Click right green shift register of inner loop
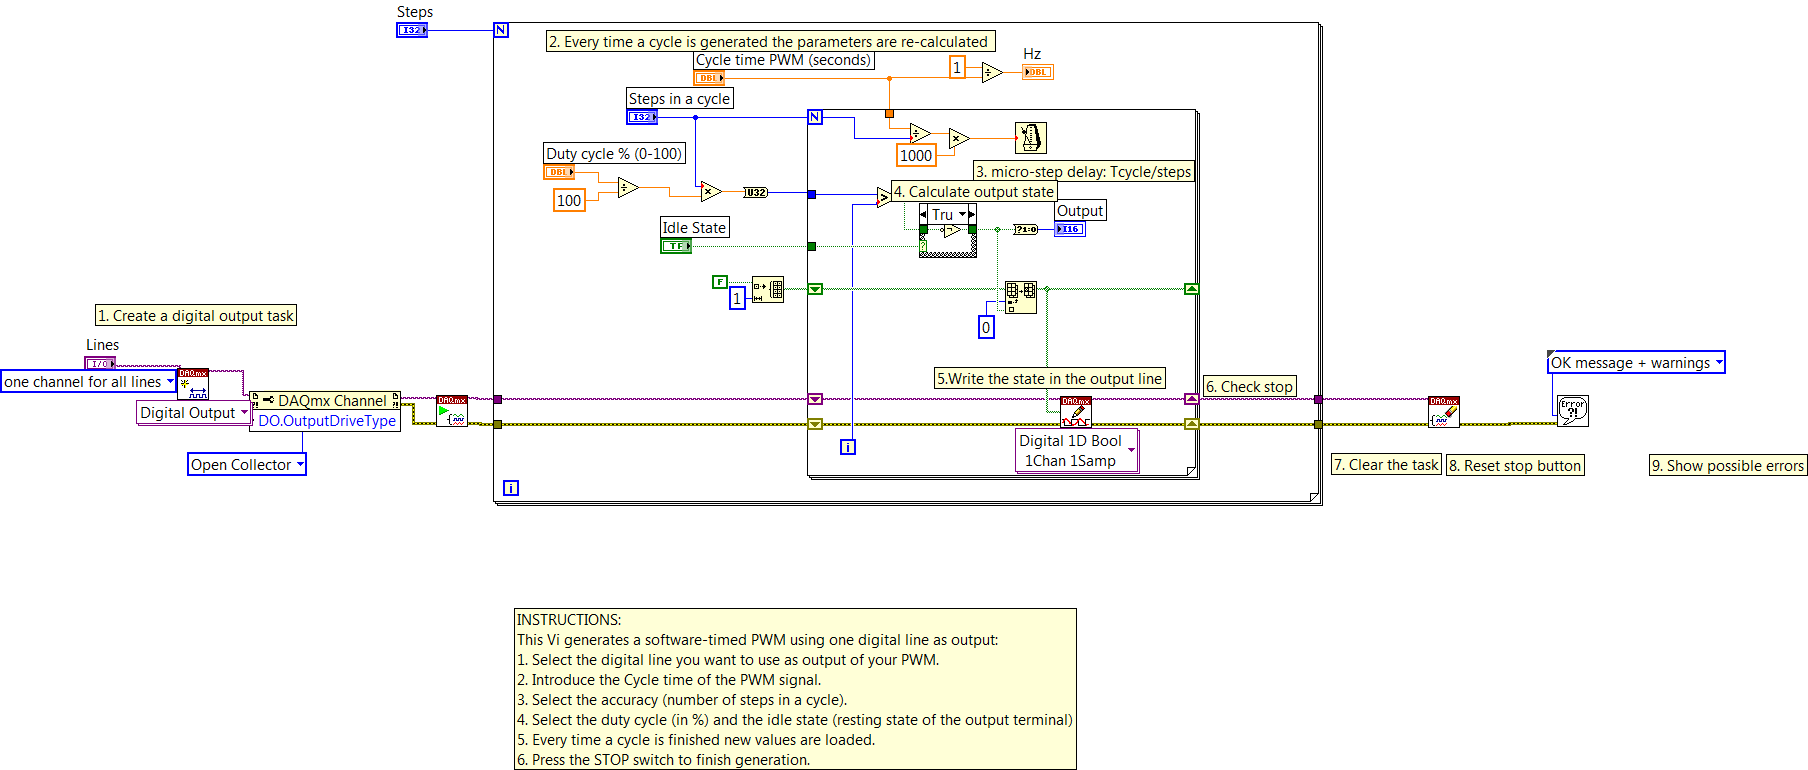Viewport: 1808px width, 770px height. [x=1191, y=289]
